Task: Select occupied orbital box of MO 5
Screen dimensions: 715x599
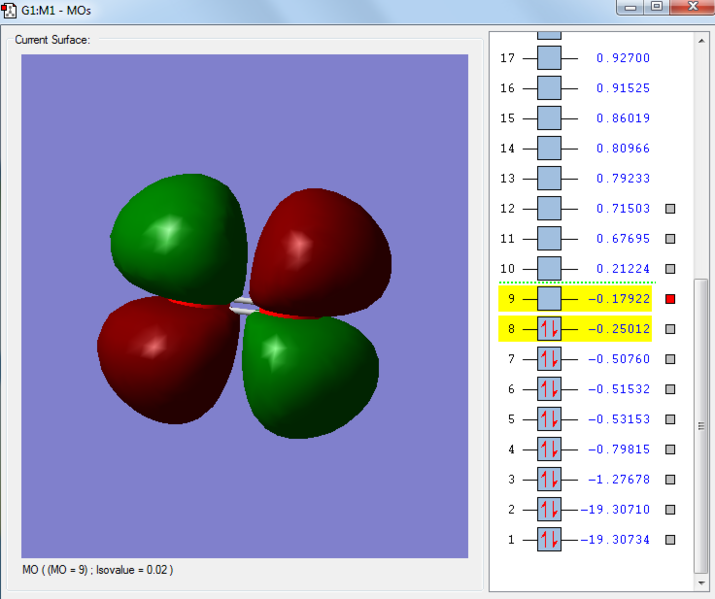Action: coord(549,419)
